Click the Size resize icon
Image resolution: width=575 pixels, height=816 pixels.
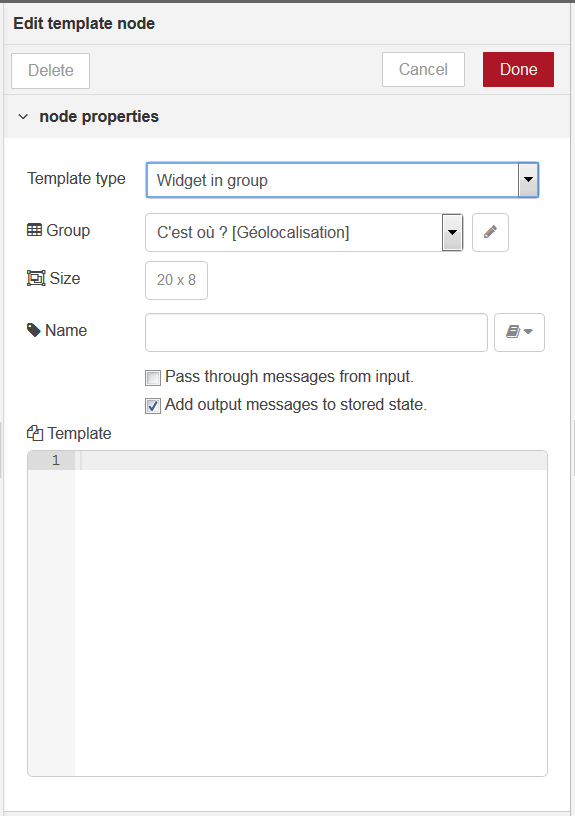(x=36, y=278)
